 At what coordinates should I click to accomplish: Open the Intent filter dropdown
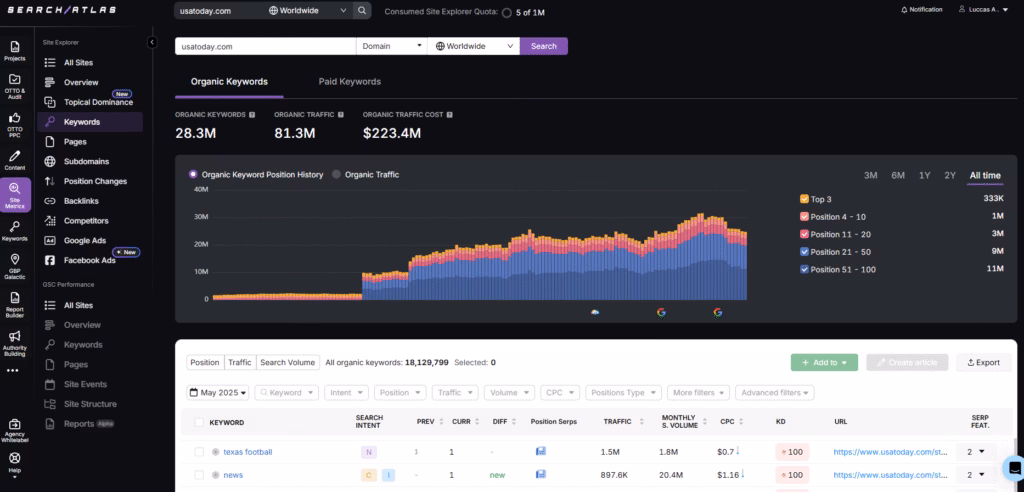point(347,393)
